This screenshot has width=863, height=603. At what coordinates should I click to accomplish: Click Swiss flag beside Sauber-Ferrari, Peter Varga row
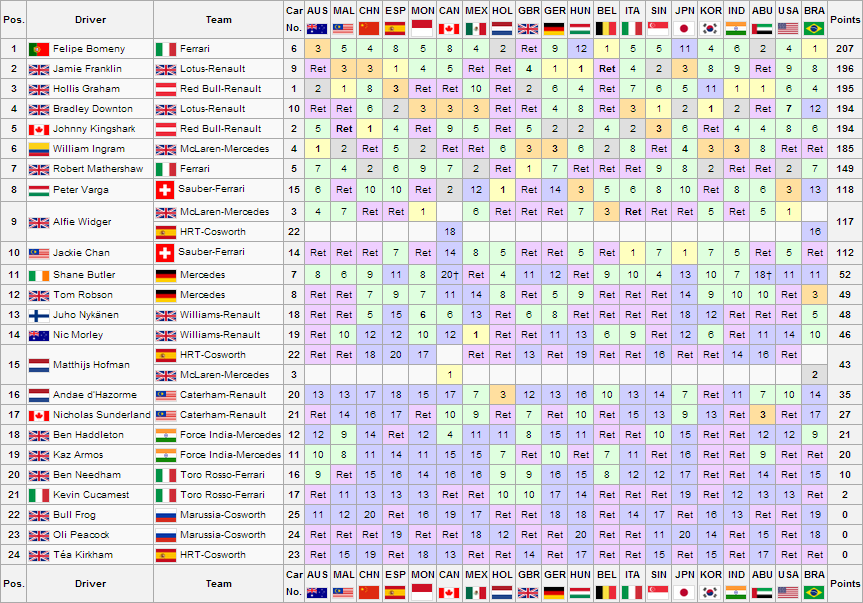tap(165, 189)
